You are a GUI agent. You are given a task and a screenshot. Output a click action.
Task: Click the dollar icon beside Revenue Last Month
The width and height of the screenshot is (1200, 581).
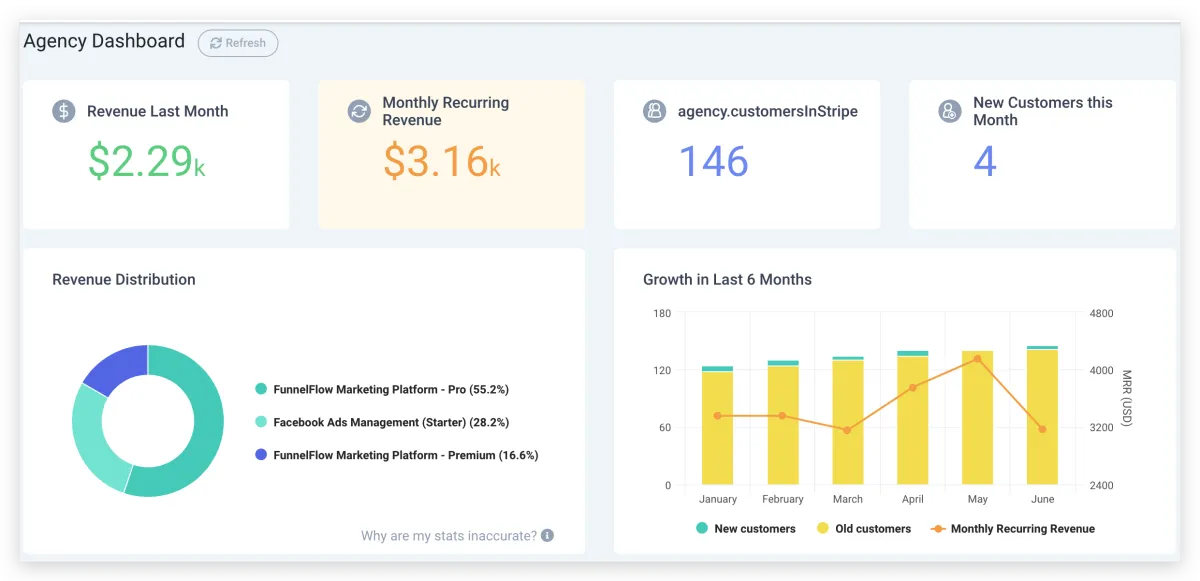tap(64, 111)
